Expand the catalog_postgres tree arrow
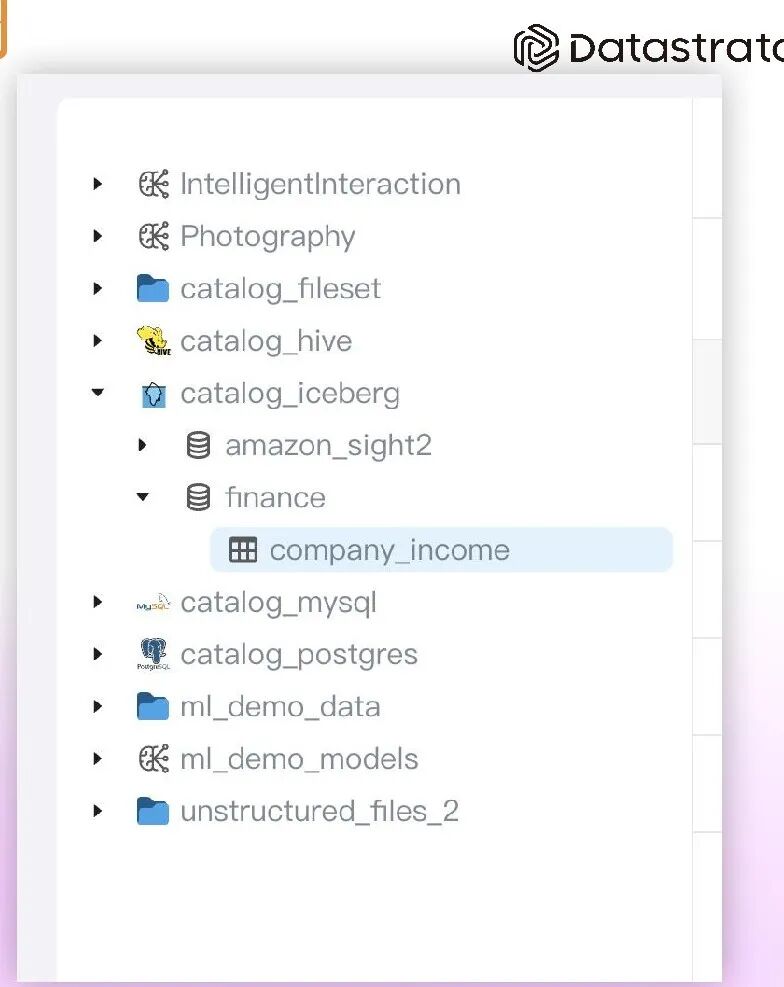Screen dimensions: 784x987 (x=97, y=655)
